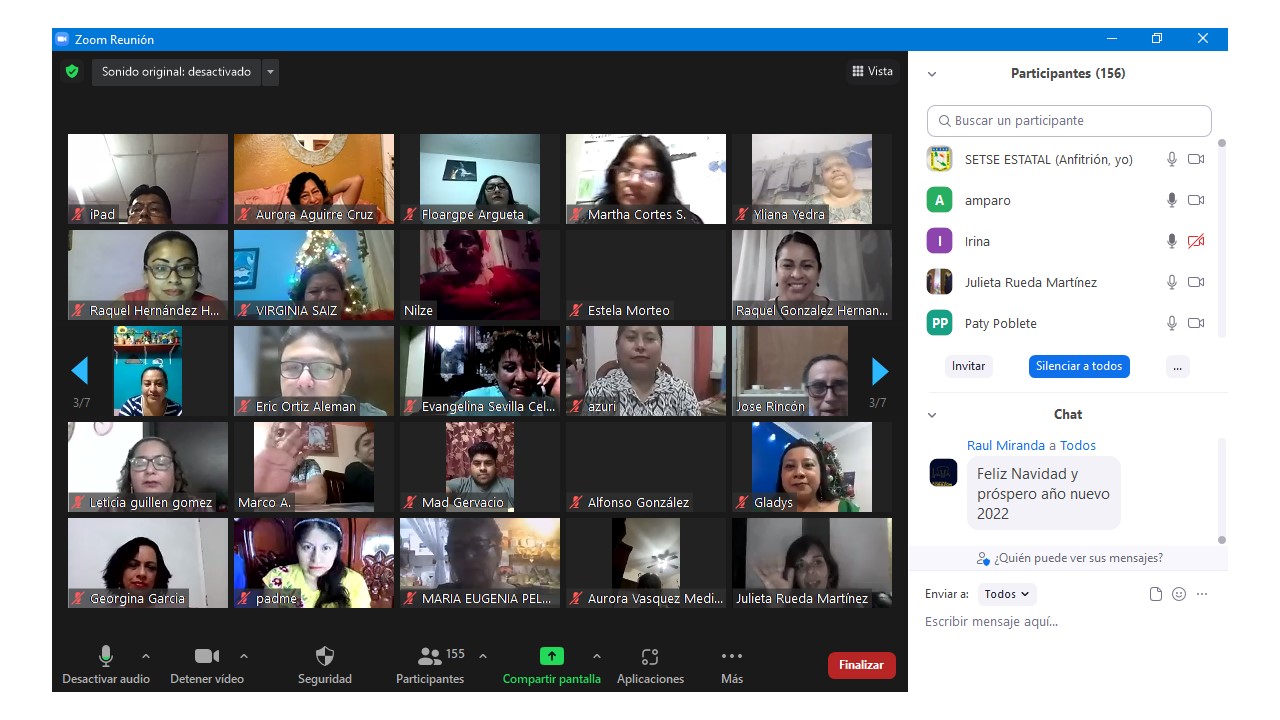The height and width of the screenshot is (720, 1280).
Task: Click Silenciar a todos button
Action: point(1079,366)
